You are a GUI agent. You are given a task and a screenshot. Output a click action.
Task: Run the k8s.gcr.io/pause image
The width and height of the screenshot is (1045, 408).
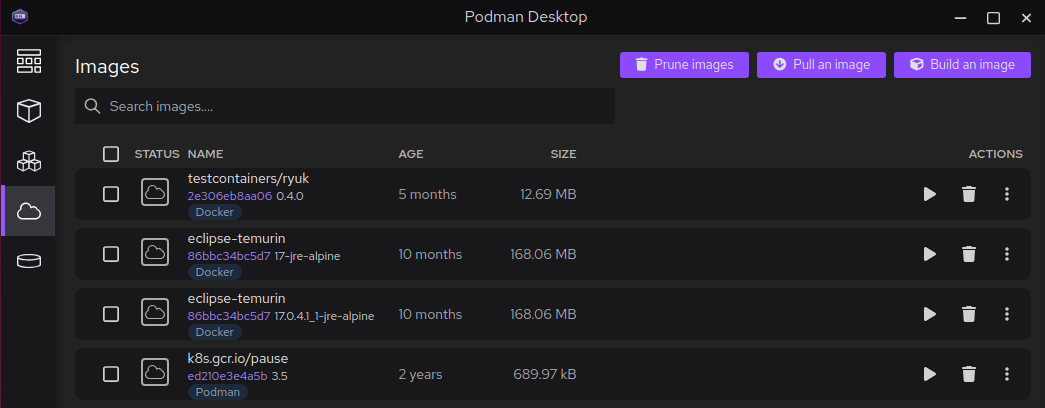pos(930,374)
